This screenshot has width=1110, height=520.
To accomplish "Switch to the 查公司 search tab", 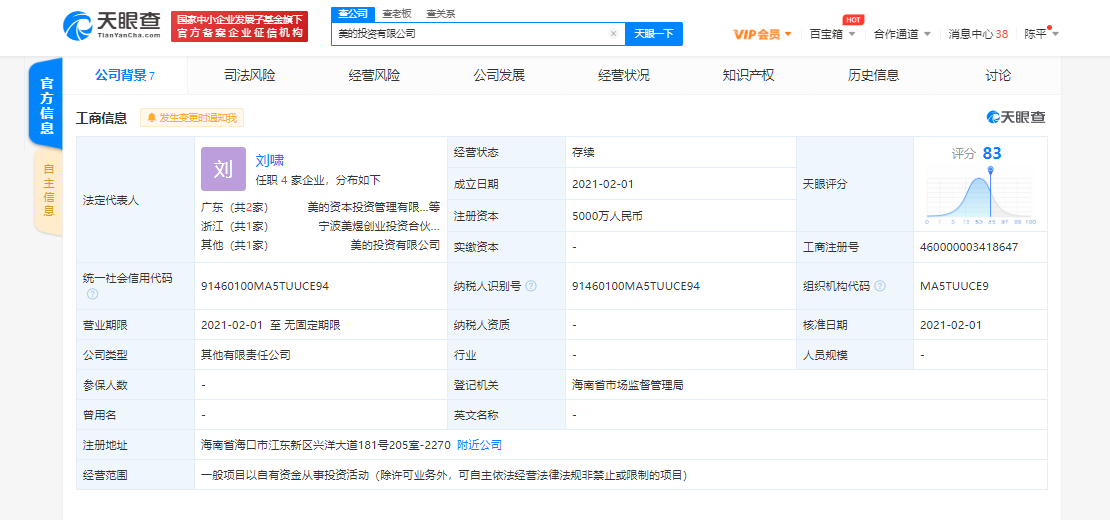I will (353, 13).
